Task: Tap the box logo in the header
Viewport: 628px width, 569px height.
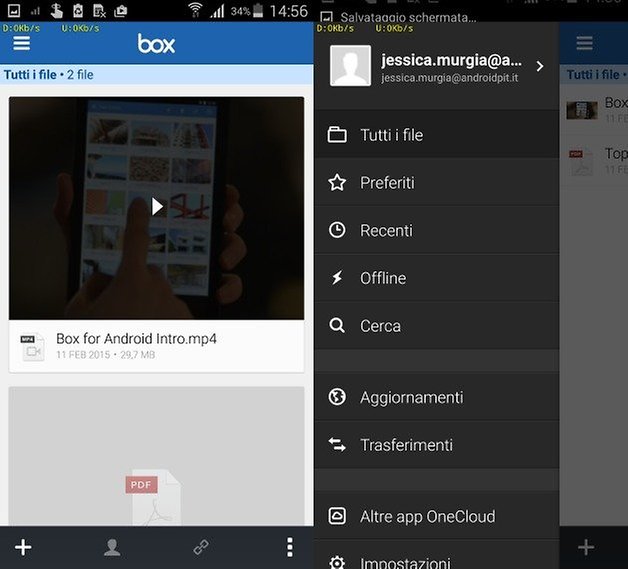Action: (x=156, y=44)
